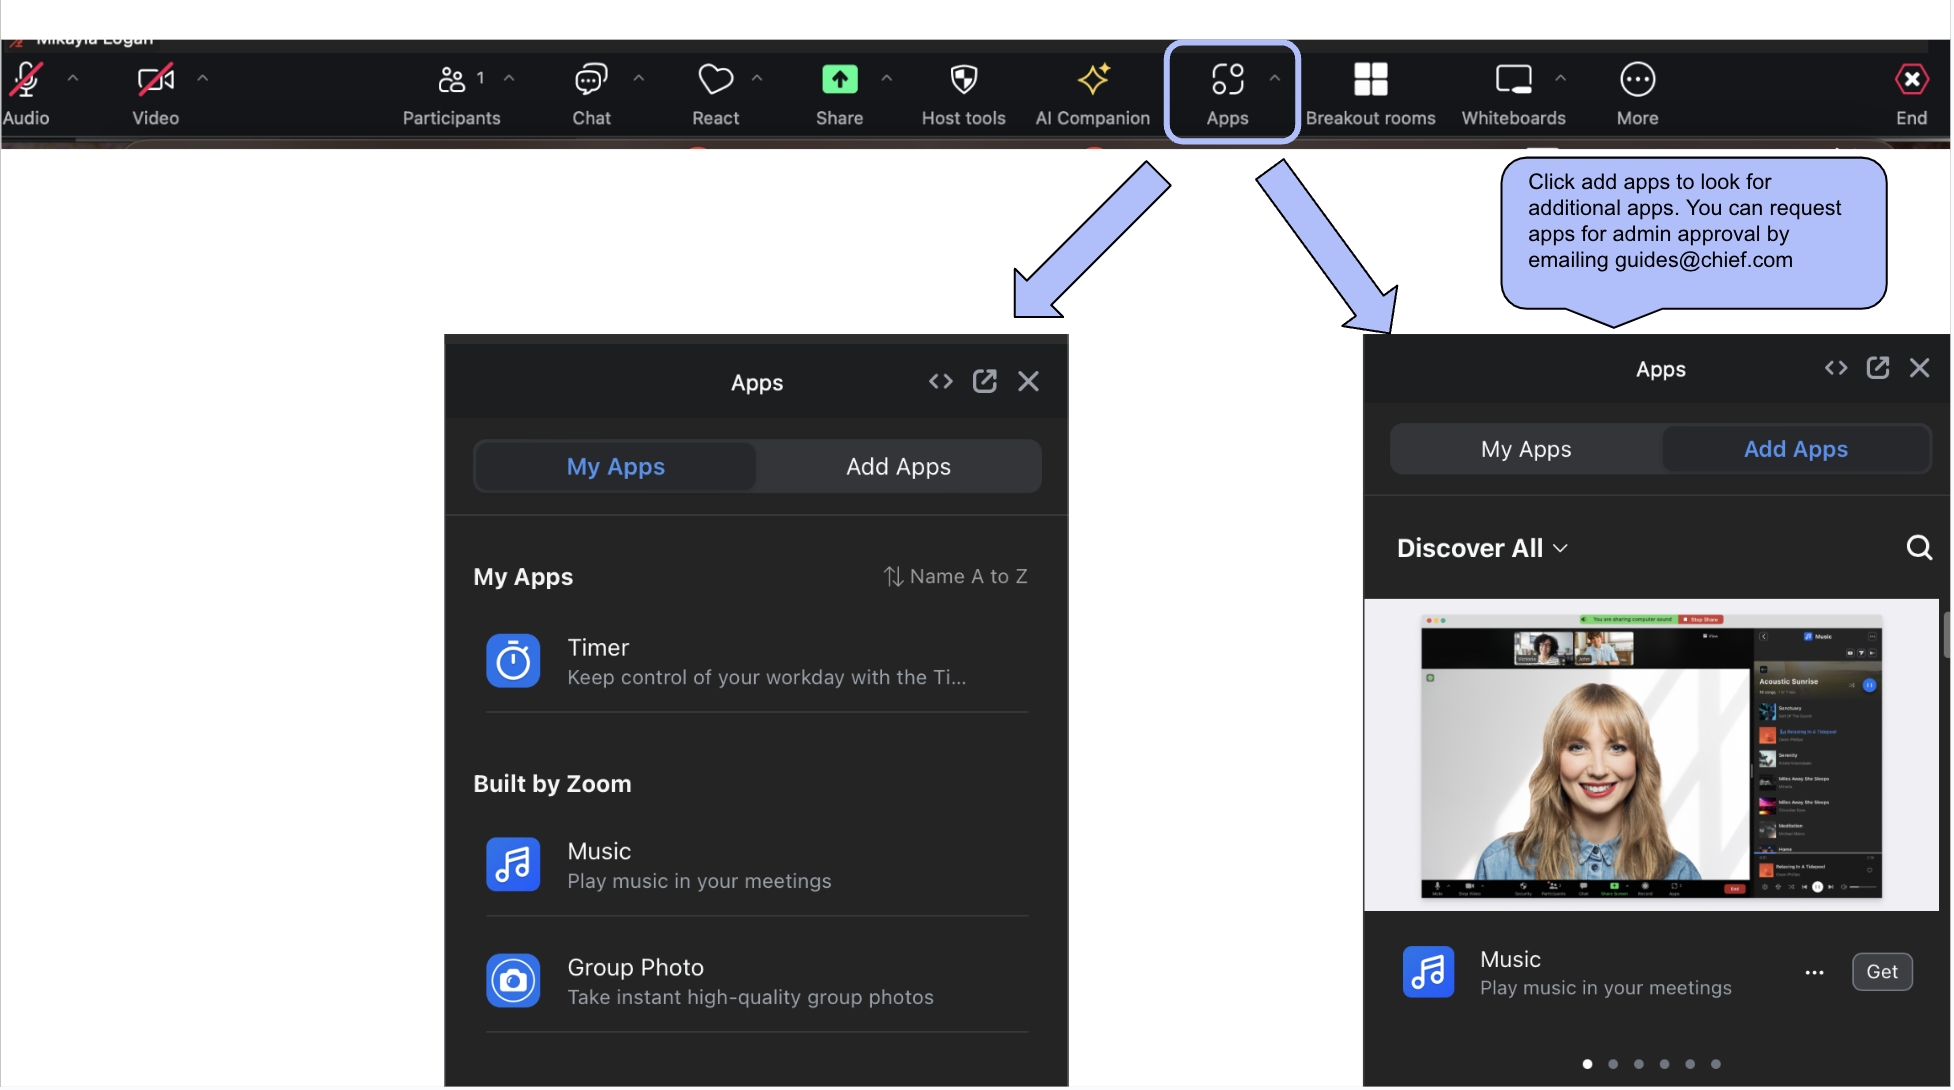Click the Get button for Music

(x=1881, y=972)
